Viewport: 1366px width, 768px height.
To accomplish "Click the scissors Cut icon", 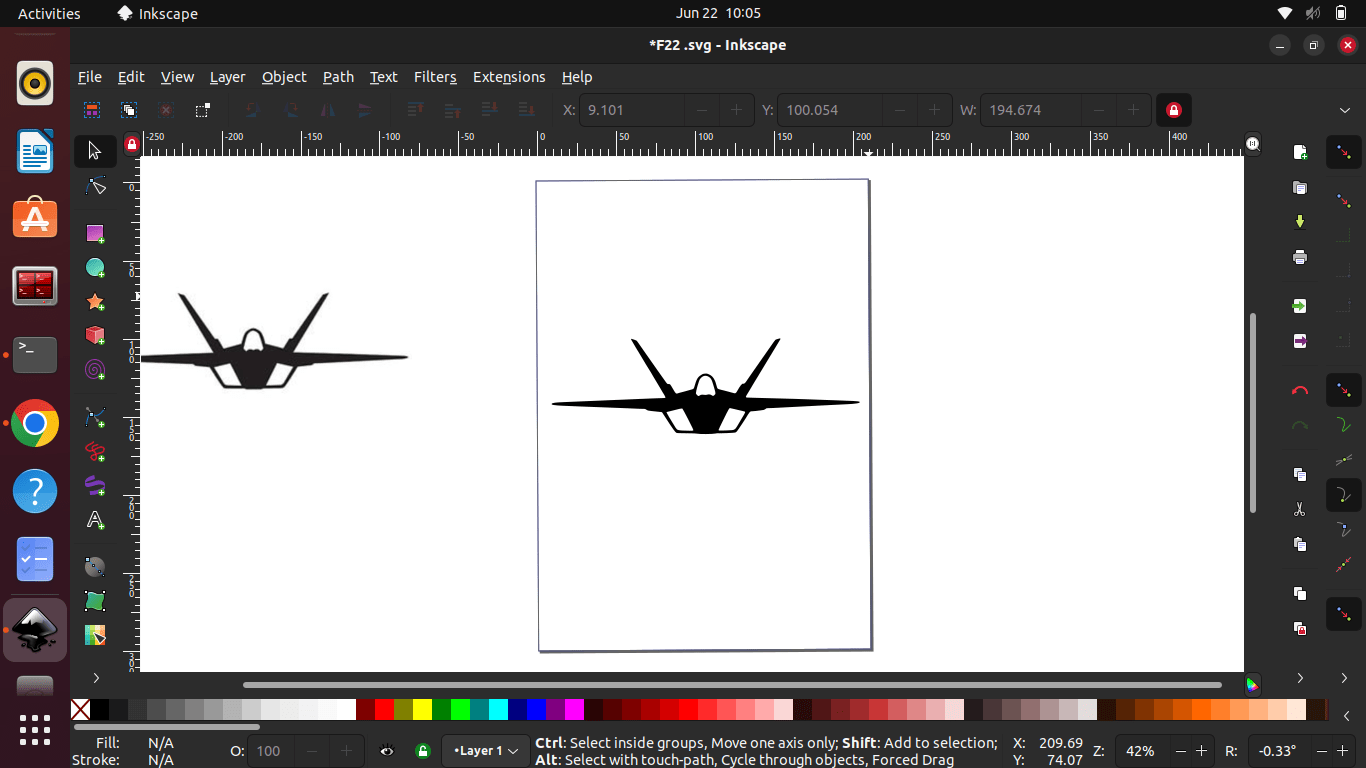I will pos(1299,509).
